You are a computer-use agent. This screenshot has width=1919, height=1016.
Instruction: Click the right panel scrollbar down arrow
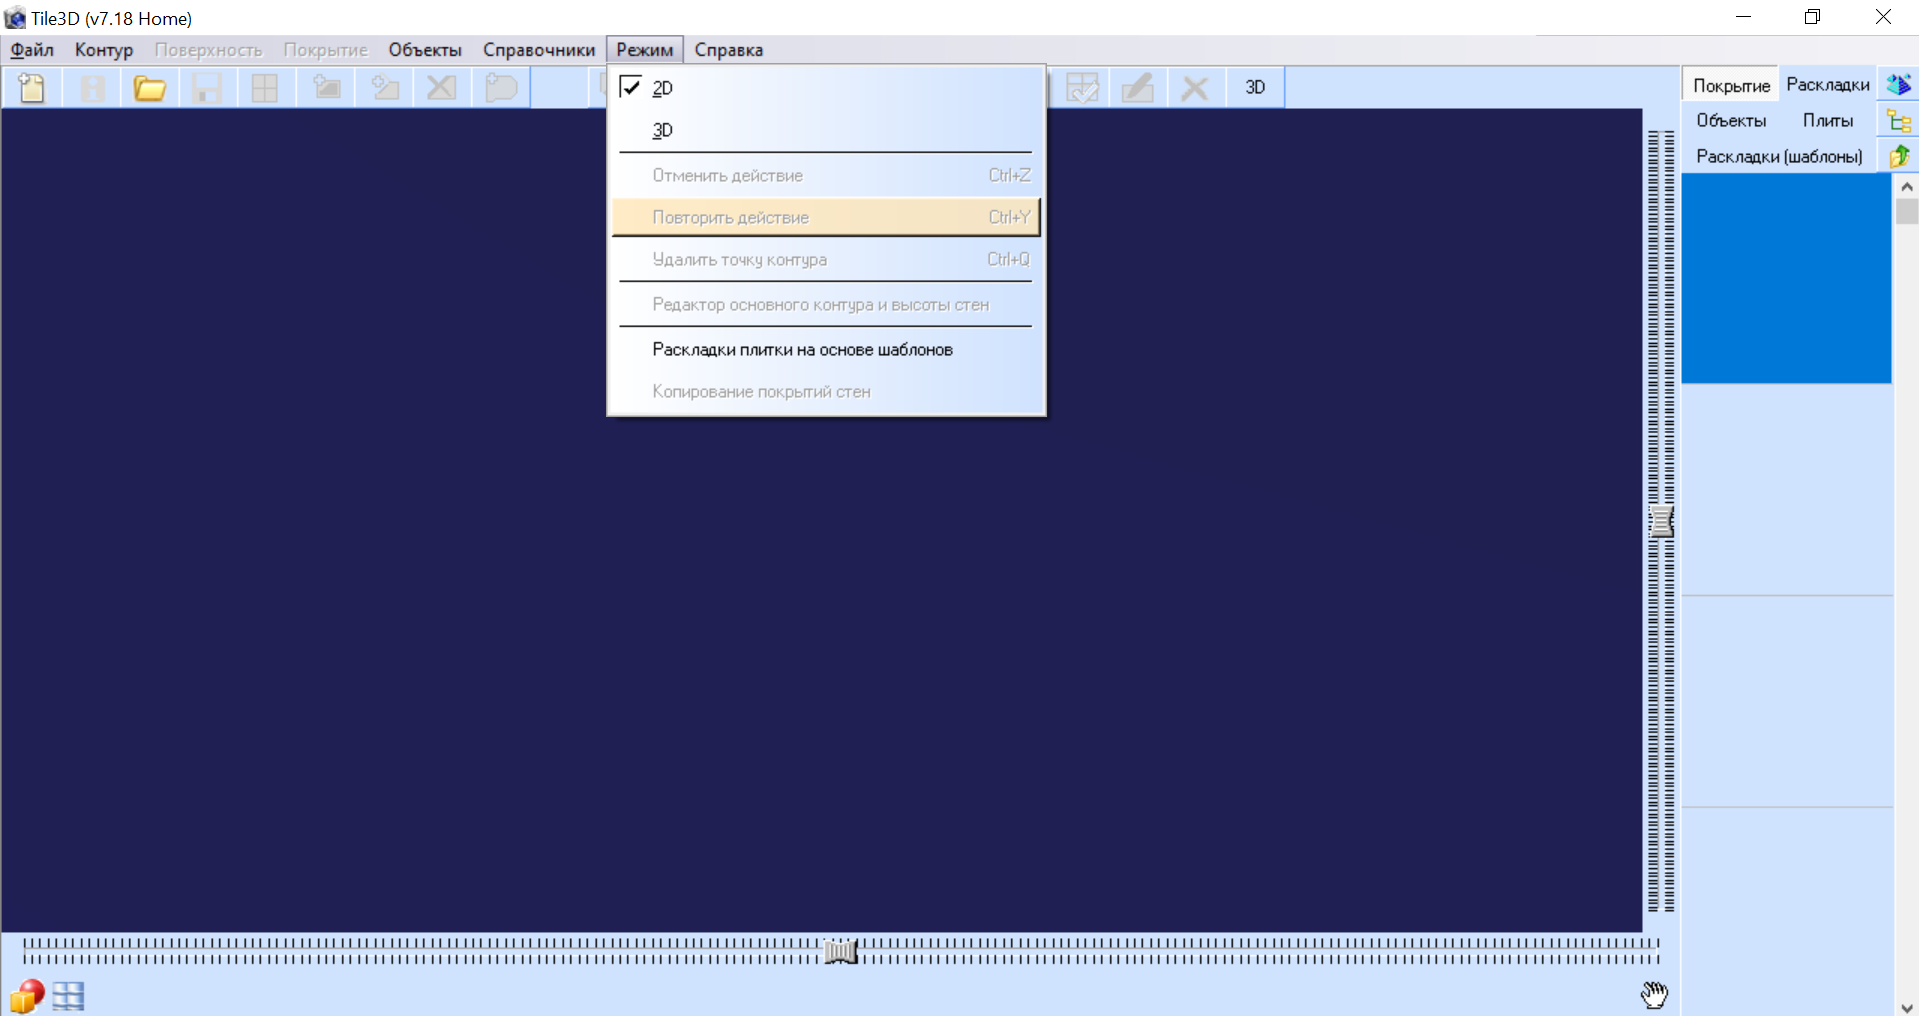[x=1907, y=1007]
